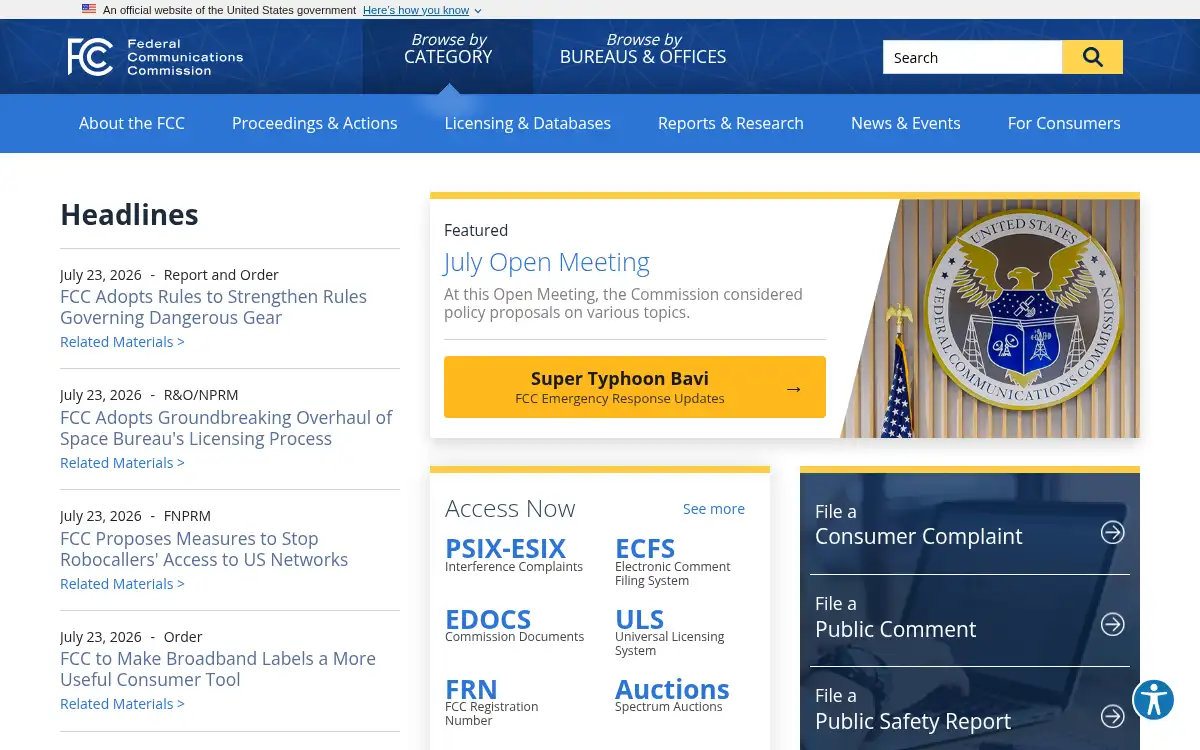This screenshot has height=750, width=1200.
Task: Open EDOCS Commission Documents
Action: tap(515, 624)
